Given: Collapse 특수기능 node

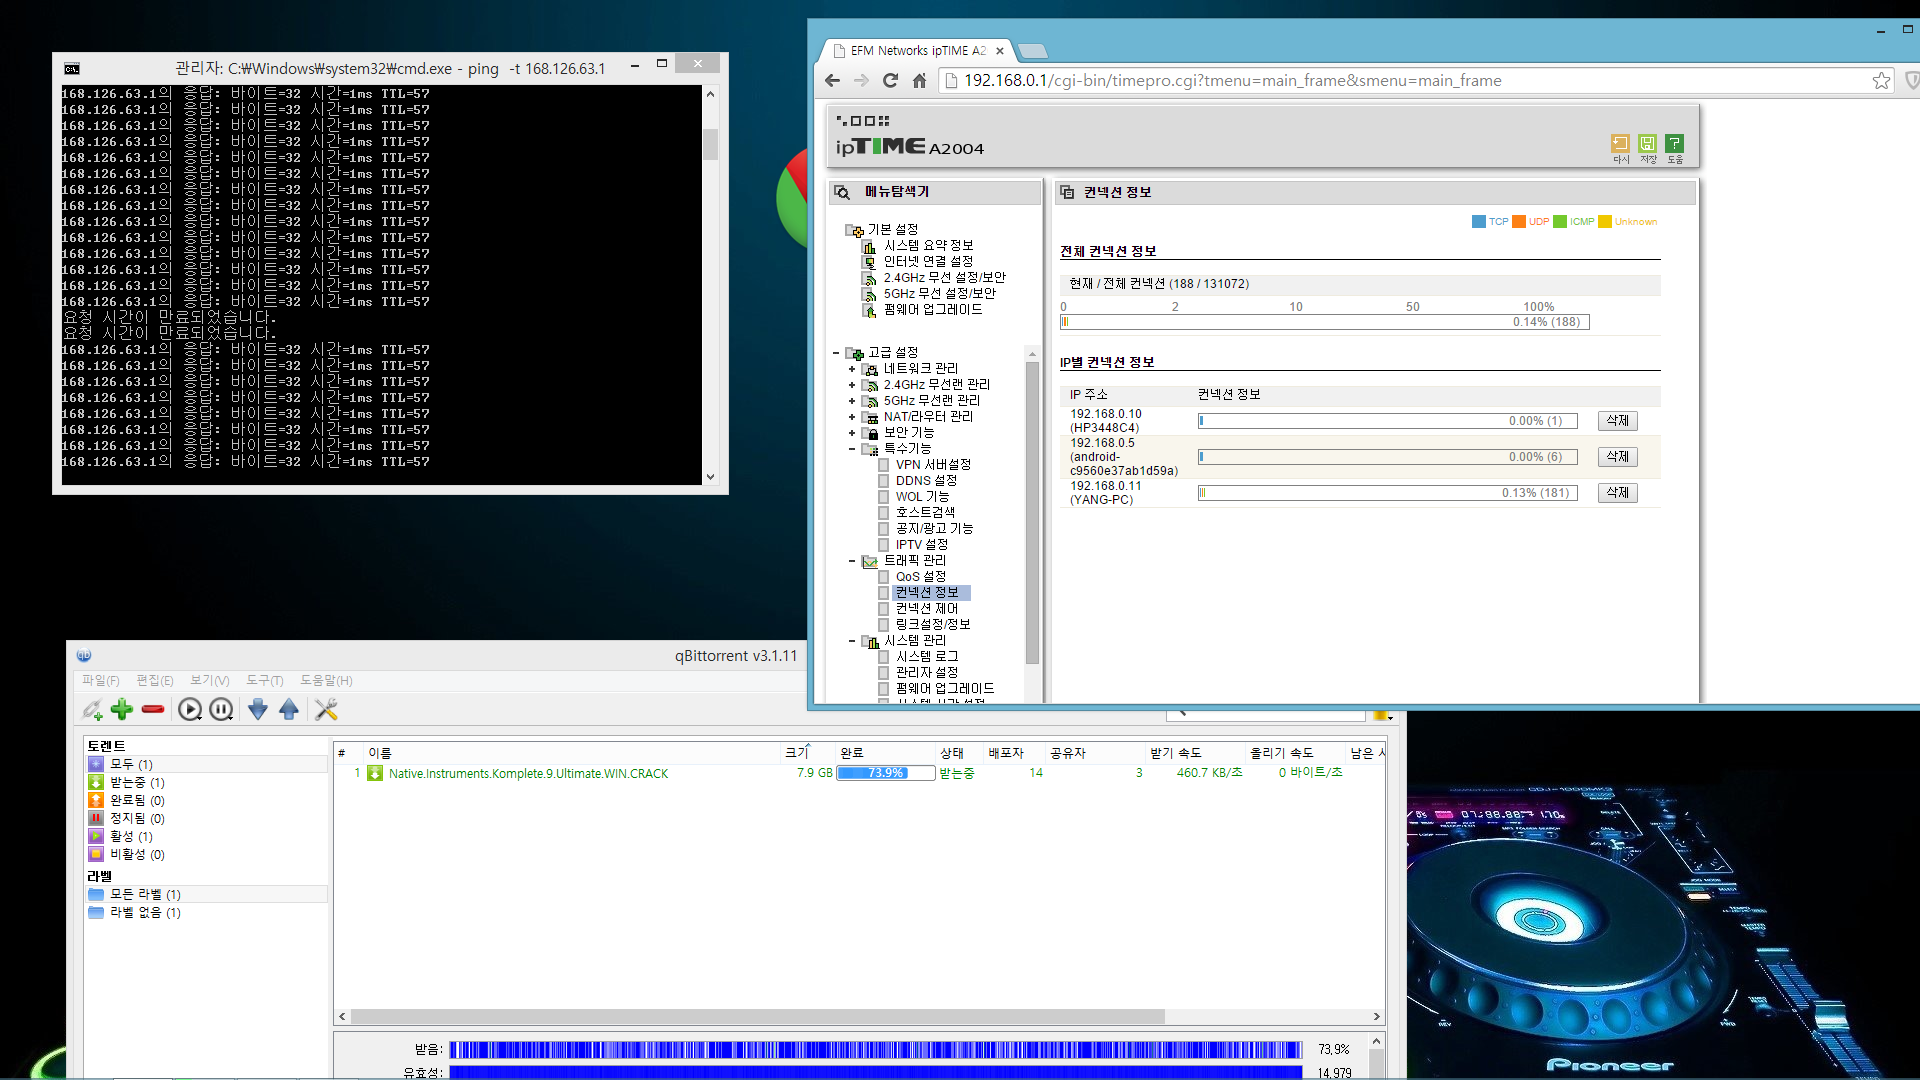Looking at the screenshot, I should pyautogui.click(x=852, y=449).
